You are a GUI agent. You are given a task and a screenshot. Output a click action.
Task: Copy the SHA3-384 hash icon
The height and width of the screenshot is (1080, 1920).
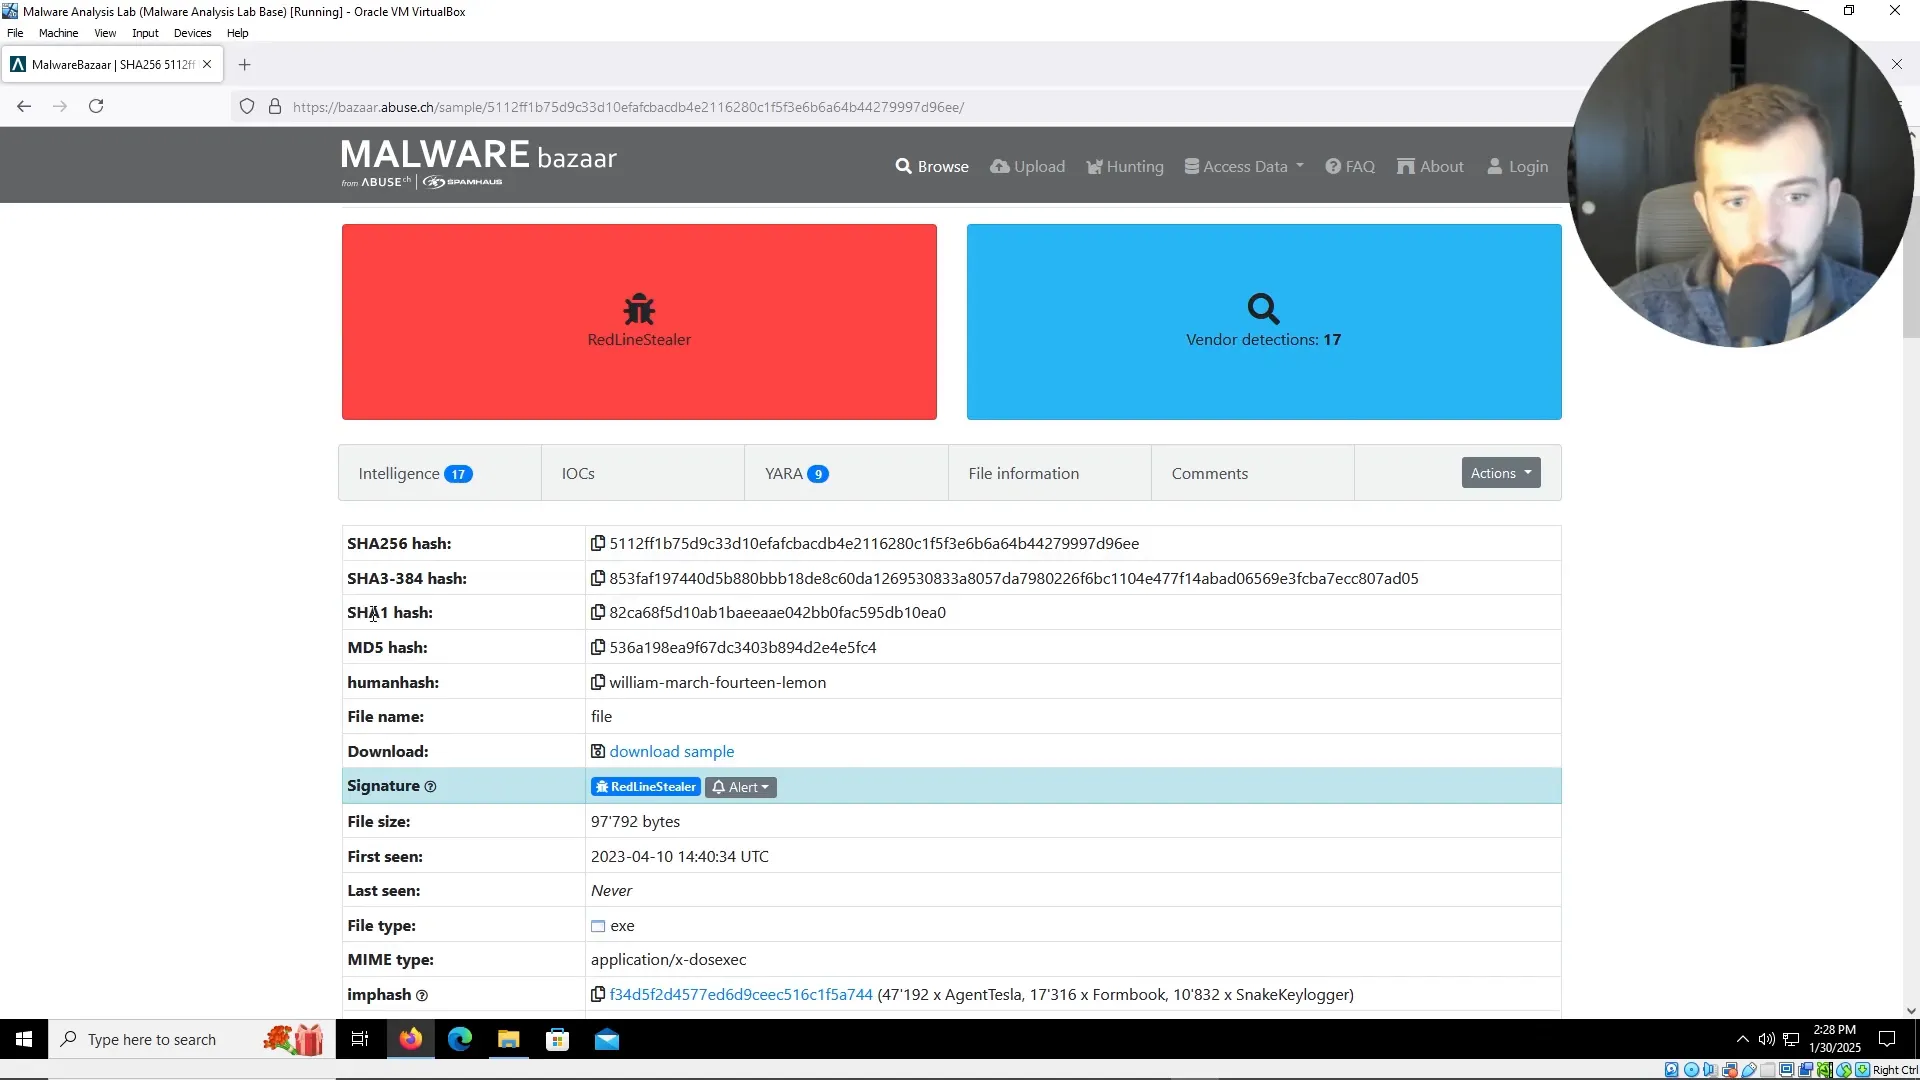[598, 578]
